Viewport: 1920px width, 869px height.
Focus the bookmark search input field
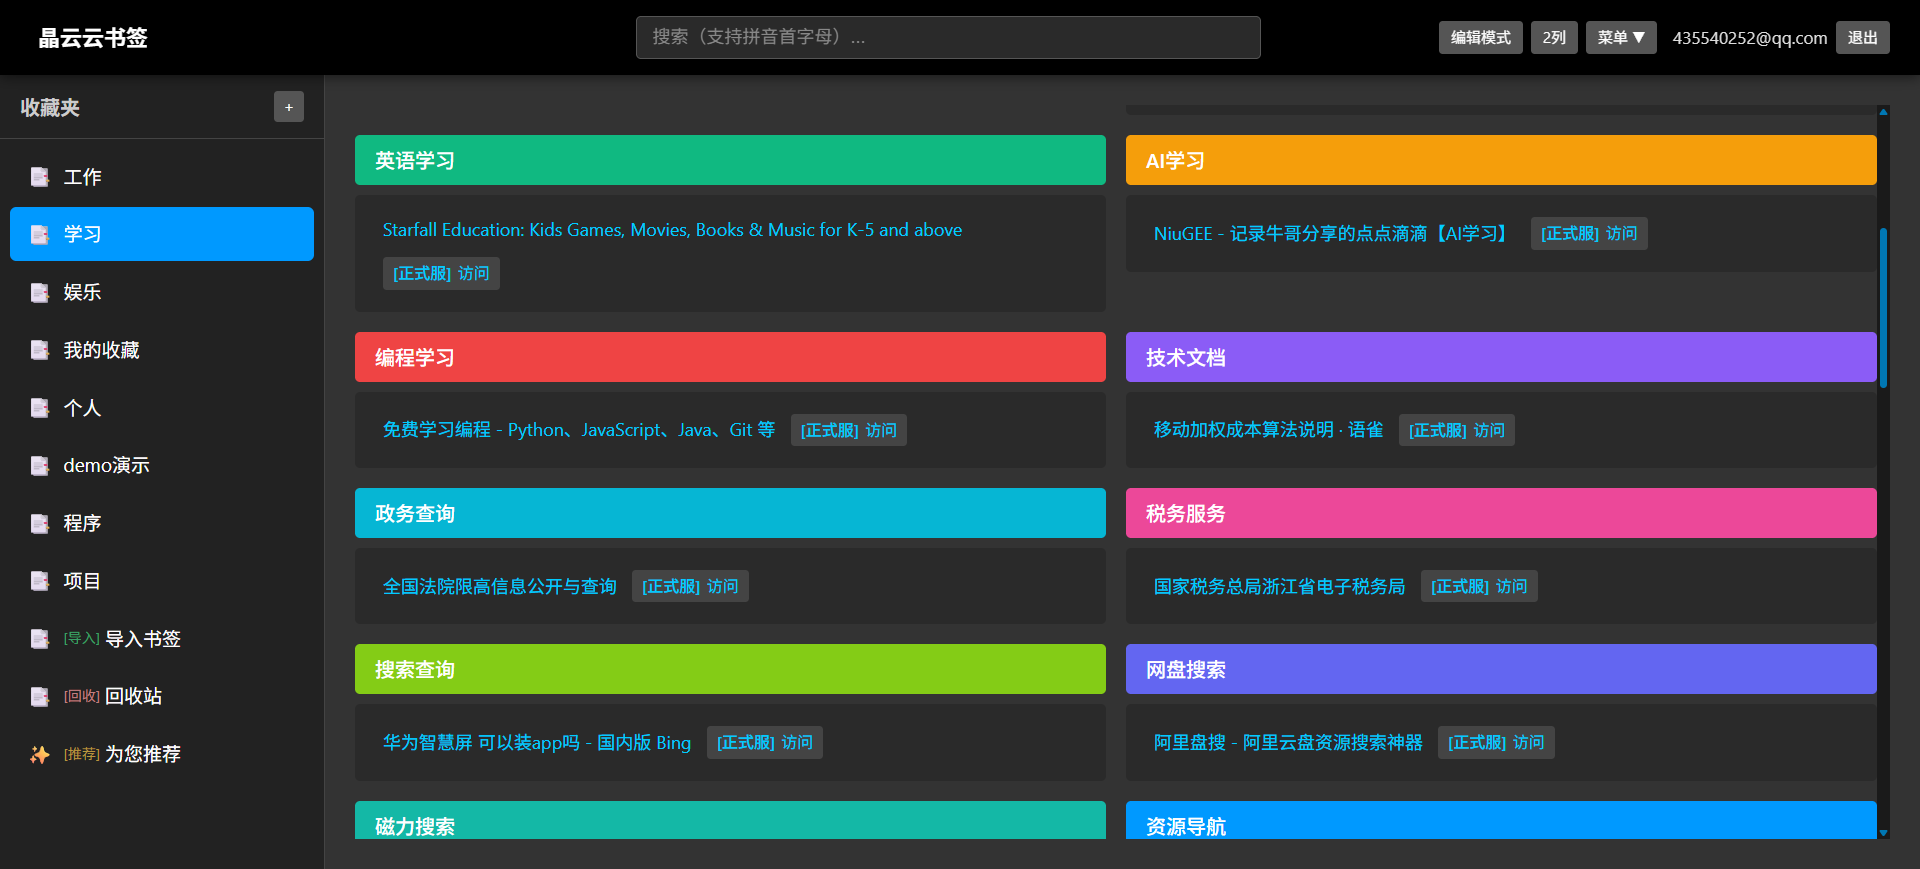point(948,37)
